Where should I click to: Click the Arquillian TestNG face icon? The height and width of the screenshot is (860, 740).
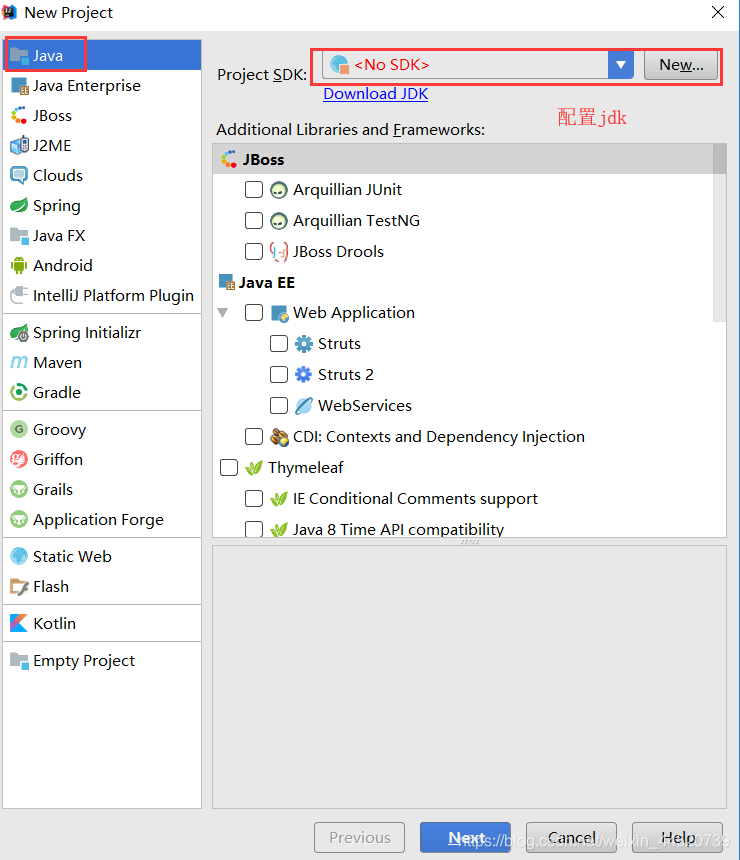(279, 221)
